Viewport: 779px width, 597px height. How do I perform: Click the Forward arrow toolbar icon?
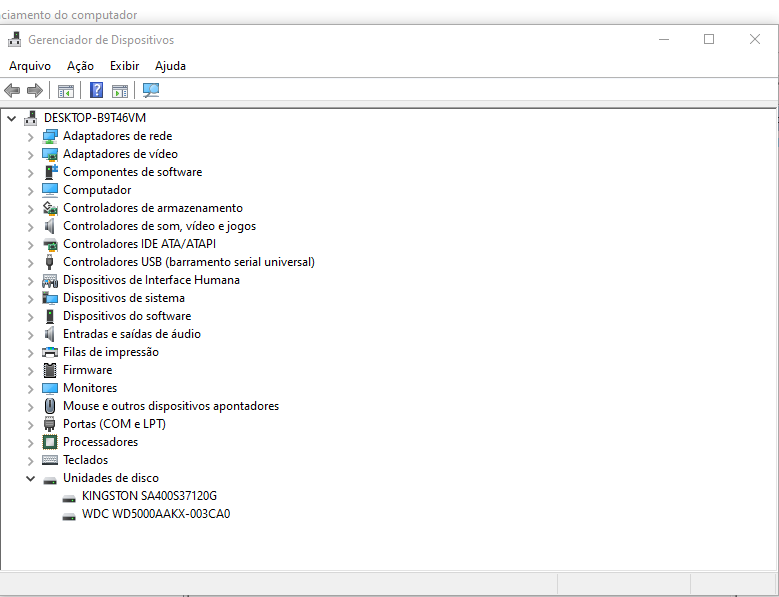(x=34, y=90)
